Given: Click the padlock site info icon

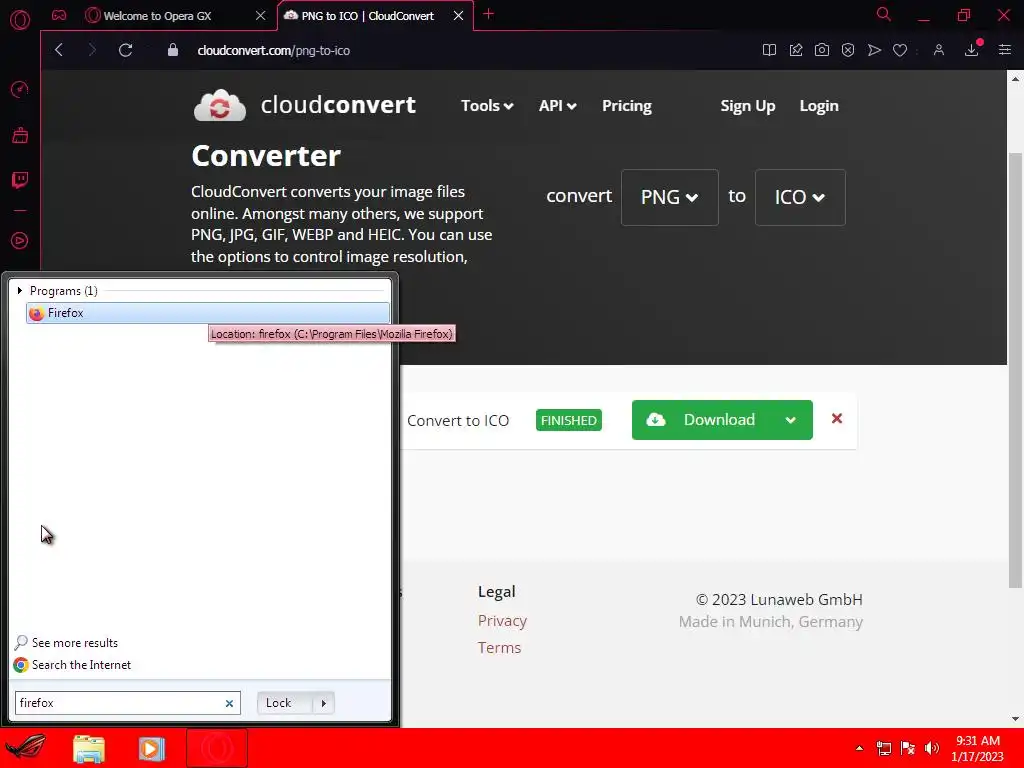Looking at the screenshot, I should click(x=173, y=50).
